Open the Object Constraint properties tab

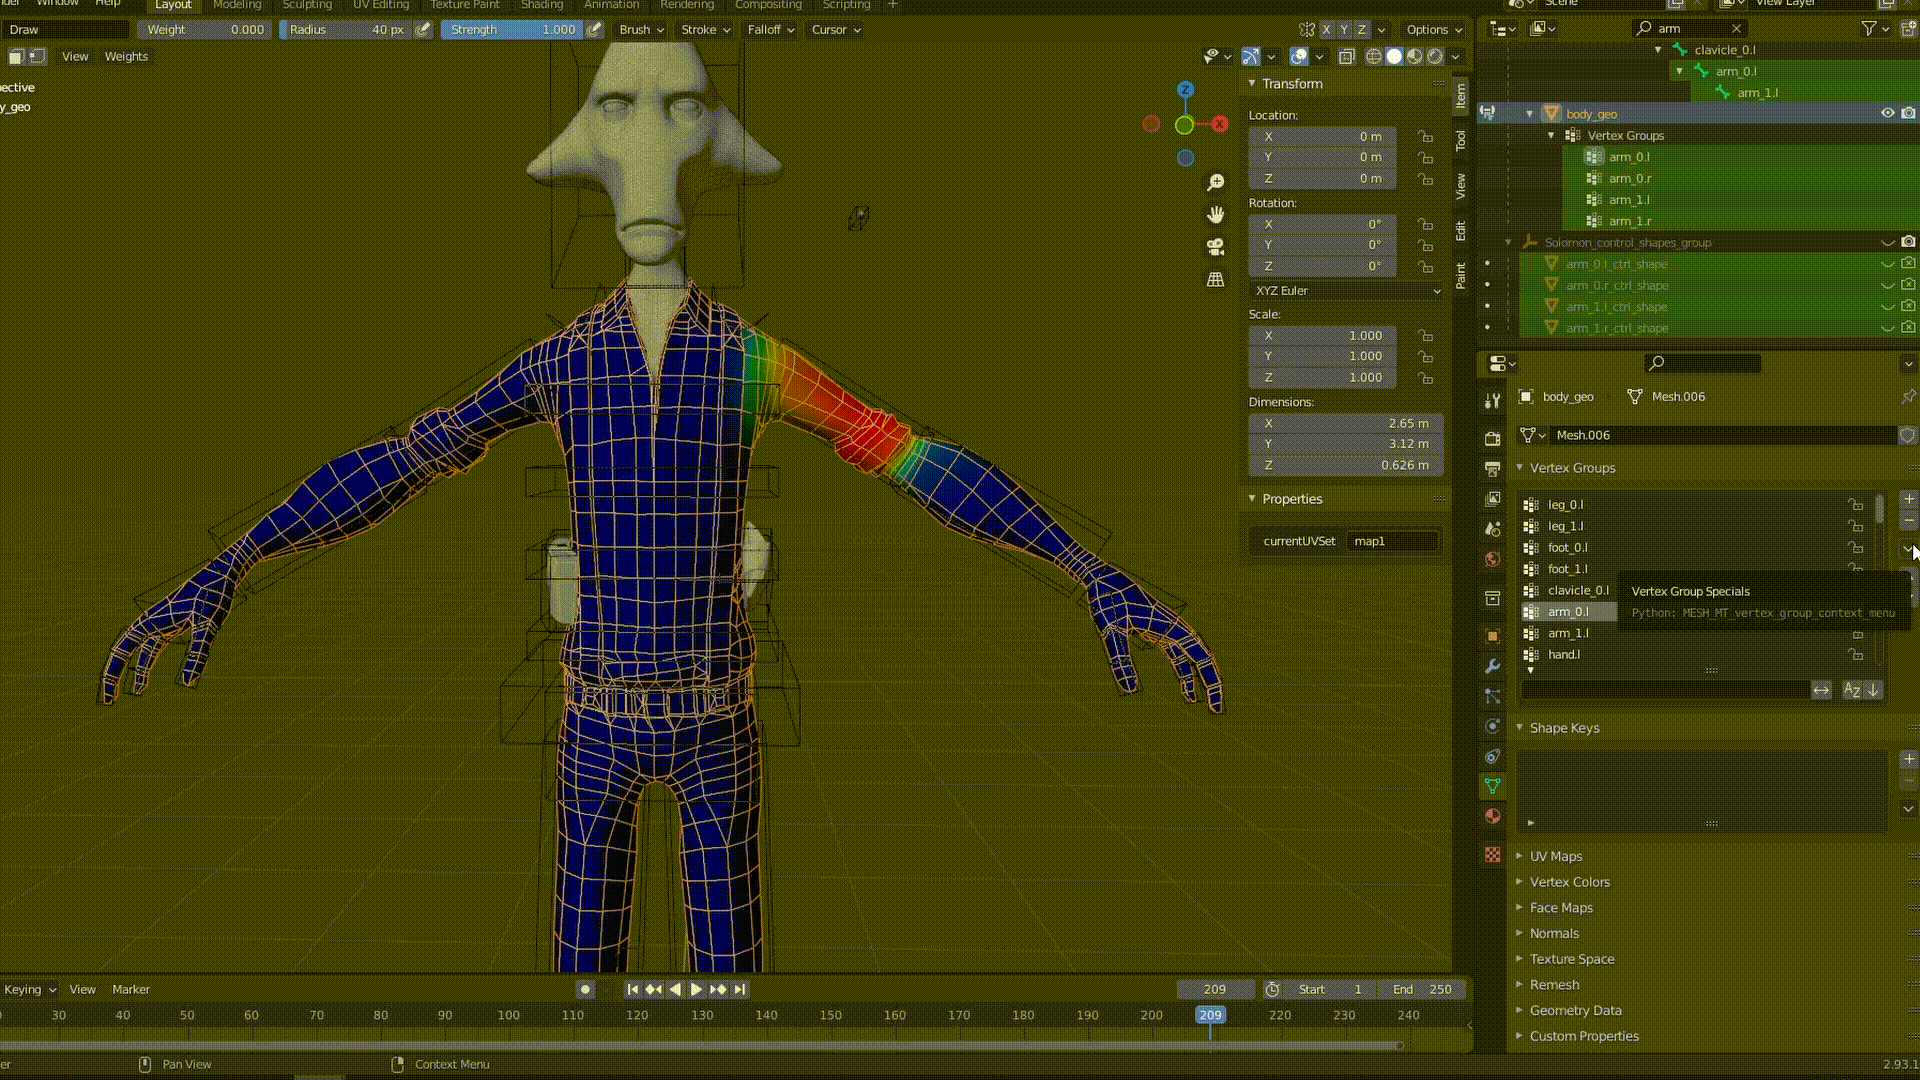tap(1492, 756)
